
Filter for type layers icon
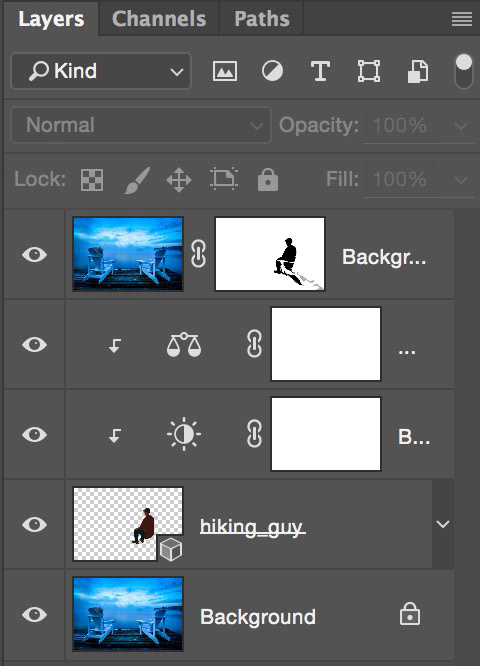(x=320, y=71)
